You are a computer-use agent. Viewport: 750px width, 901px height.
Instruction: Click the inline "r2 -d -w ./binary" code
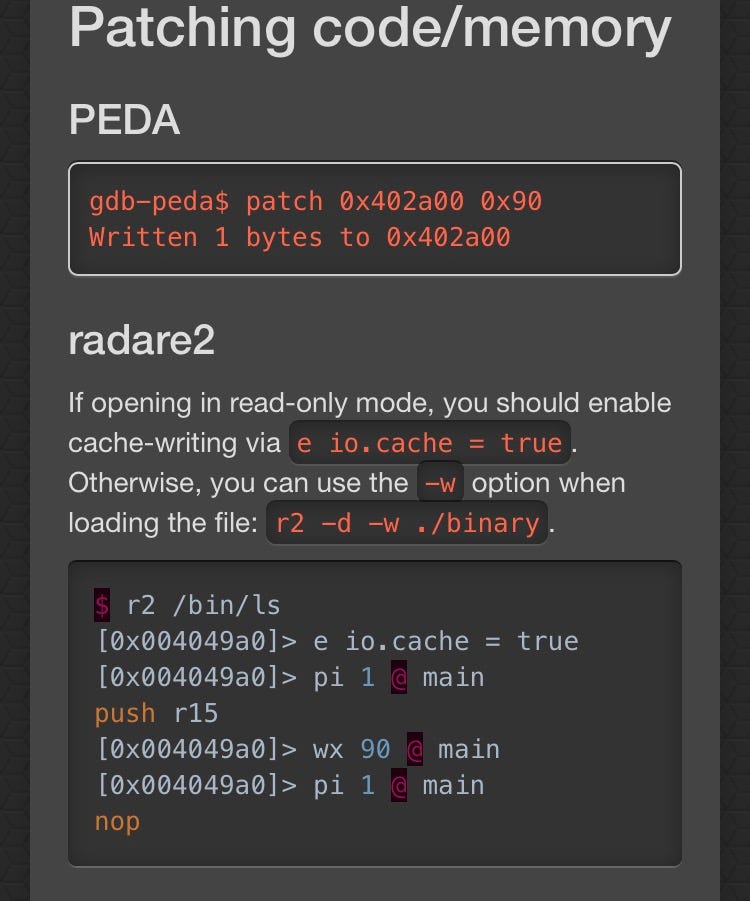[x=407, y=523]
